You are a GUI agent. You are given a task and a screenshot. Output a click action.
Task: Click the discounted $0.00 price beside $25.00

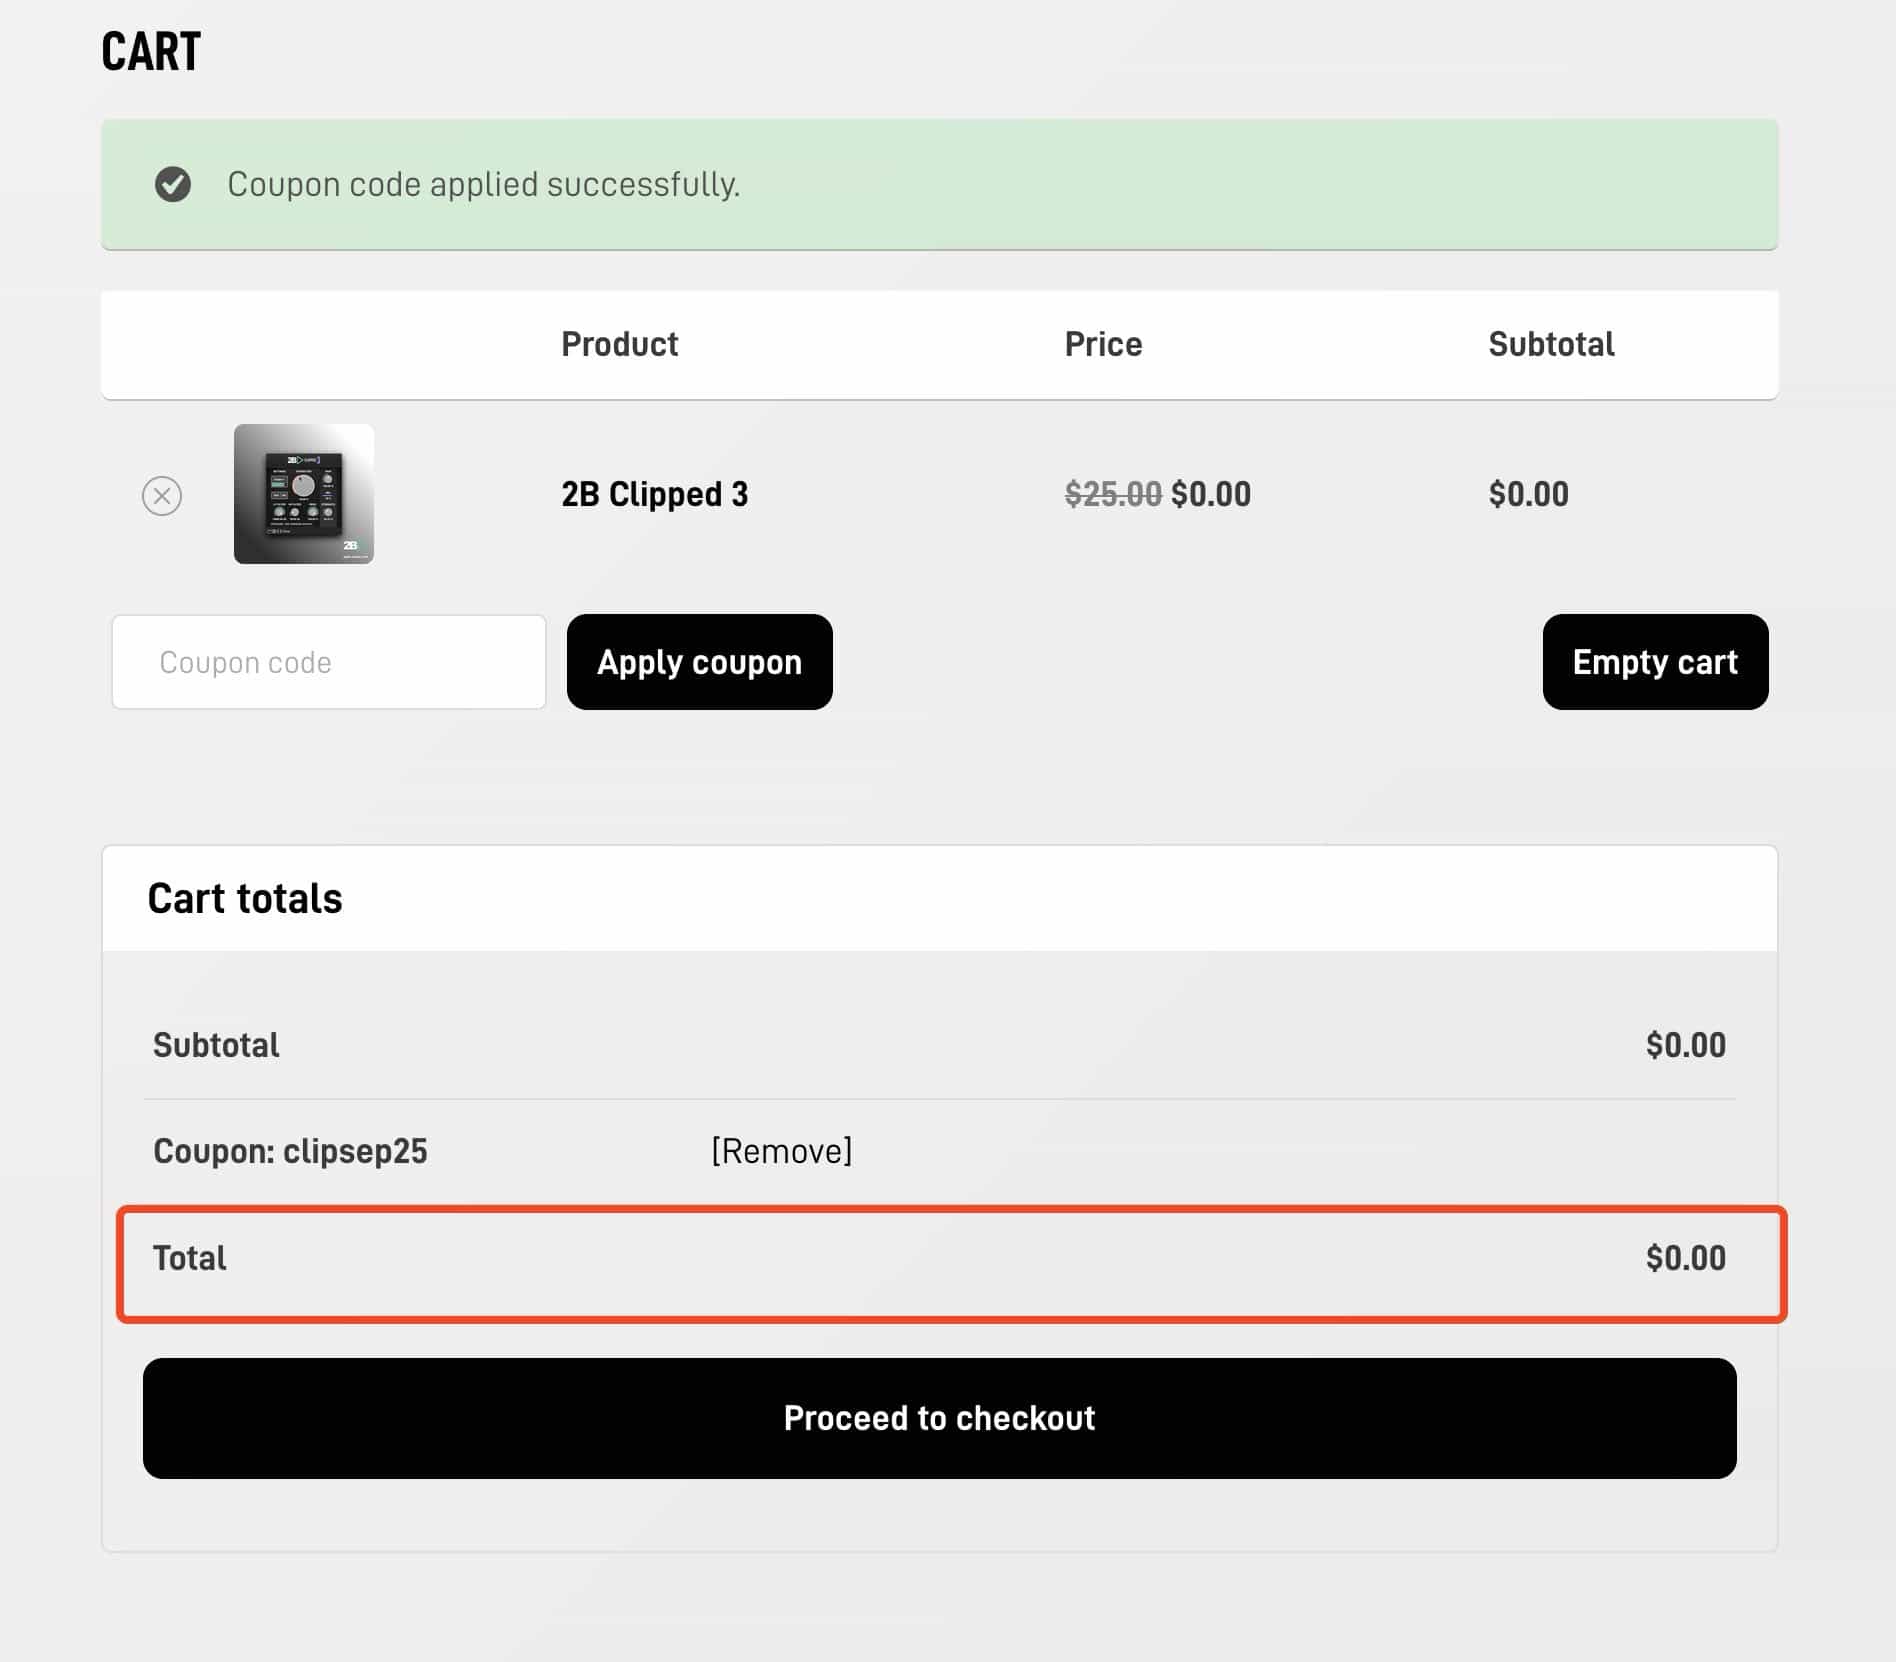[1211, 494]
